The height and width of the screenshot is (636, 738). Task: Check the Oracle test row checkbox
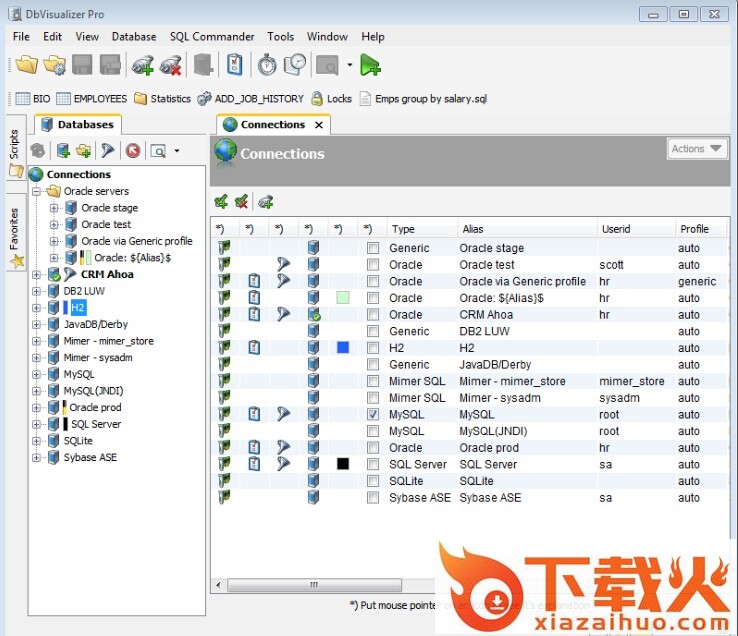[373, 265]
